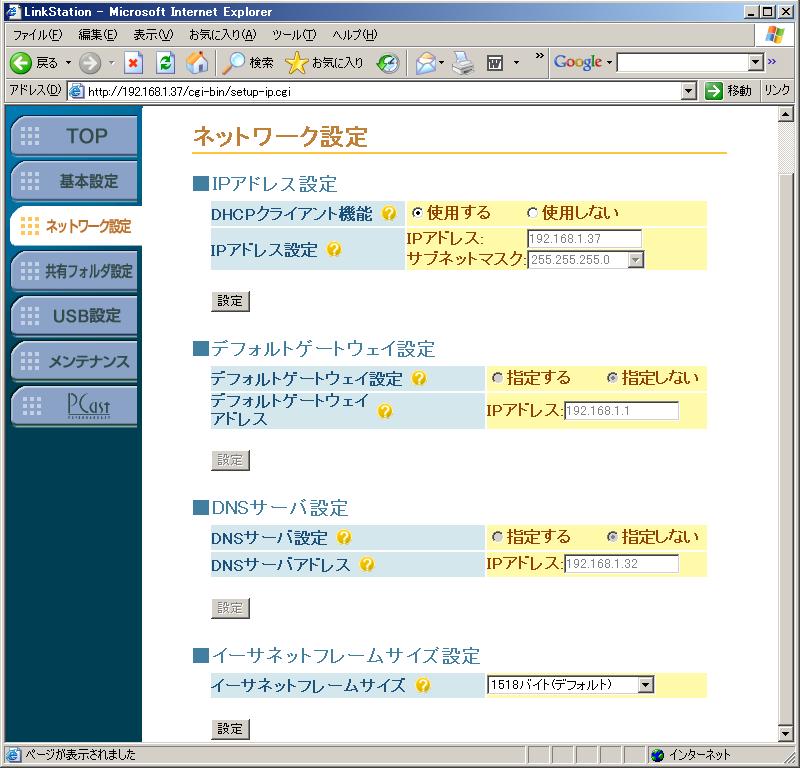
Task: Click help icon beside DNSサーバアドレス
Action: pos(367,564)
